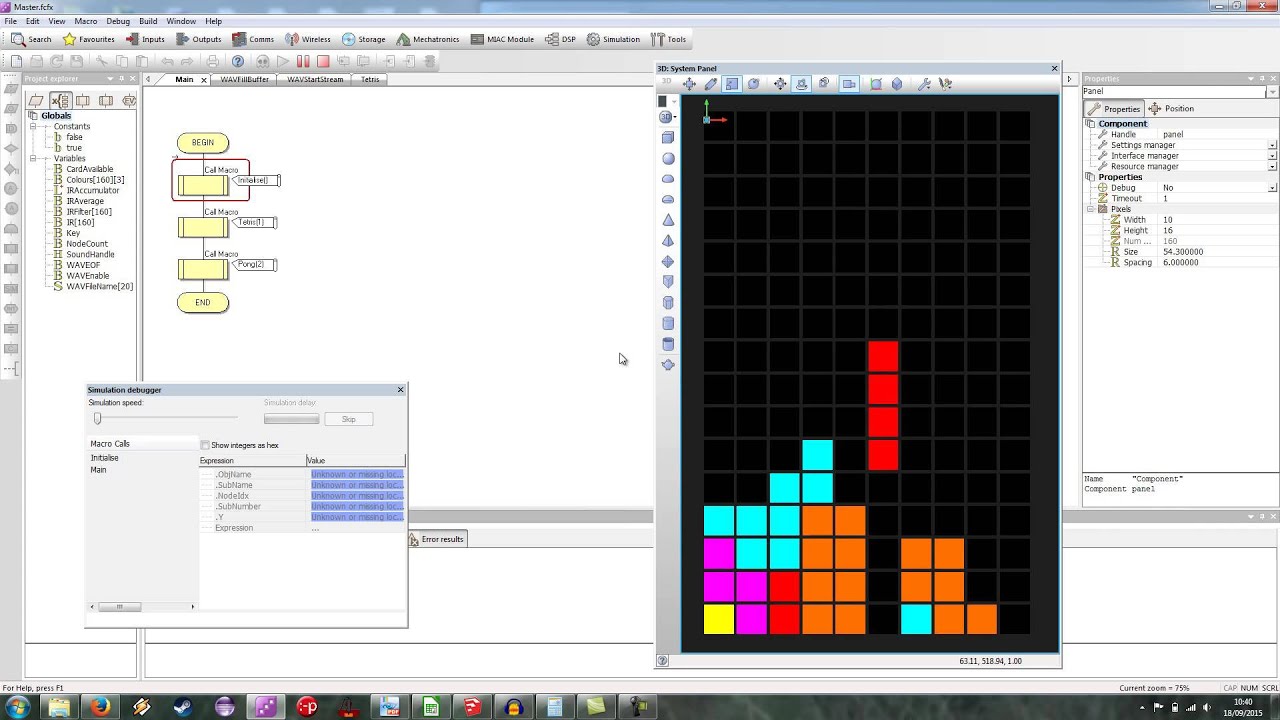This screenshot has height=720, width=1280.
Task: Click the Print icon in toolbar
Action: pyautogui.click(x=212, y=61)
